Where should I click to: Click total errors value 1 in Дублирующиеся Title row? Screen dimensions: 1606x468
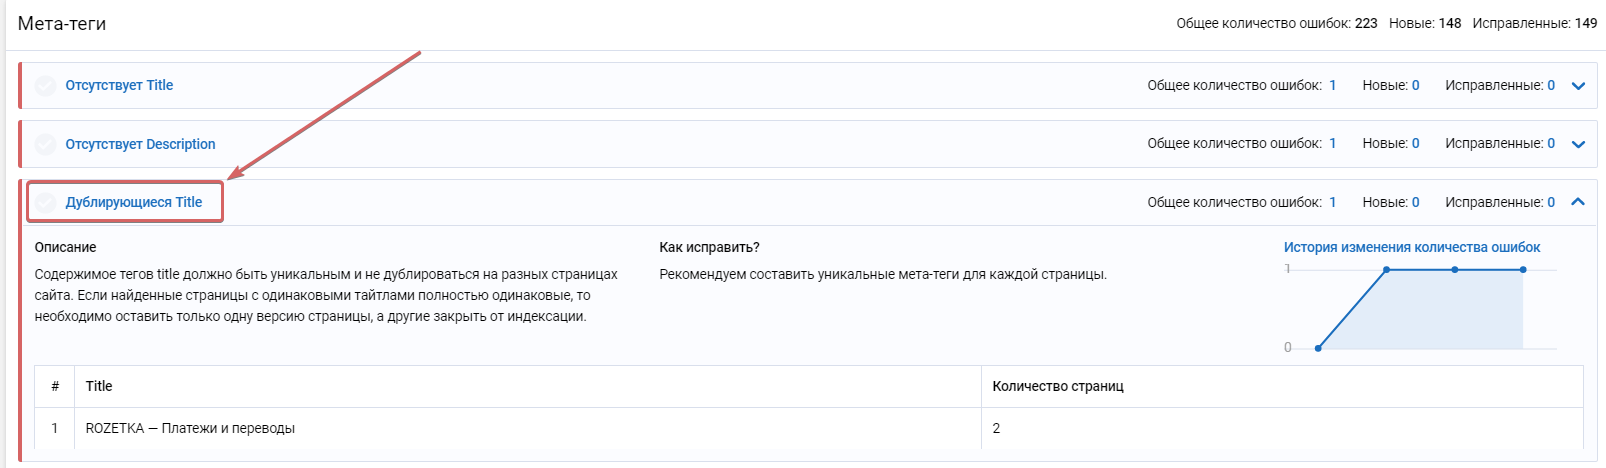1332,202
